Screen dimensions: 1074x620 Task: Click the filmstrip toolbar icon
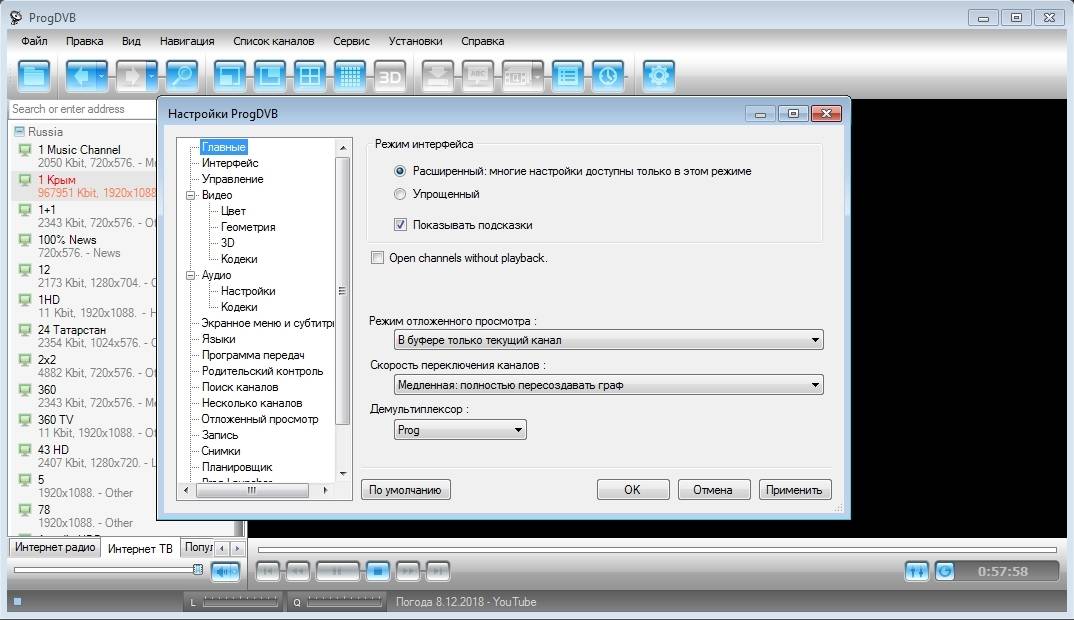(x=517, y=76)
